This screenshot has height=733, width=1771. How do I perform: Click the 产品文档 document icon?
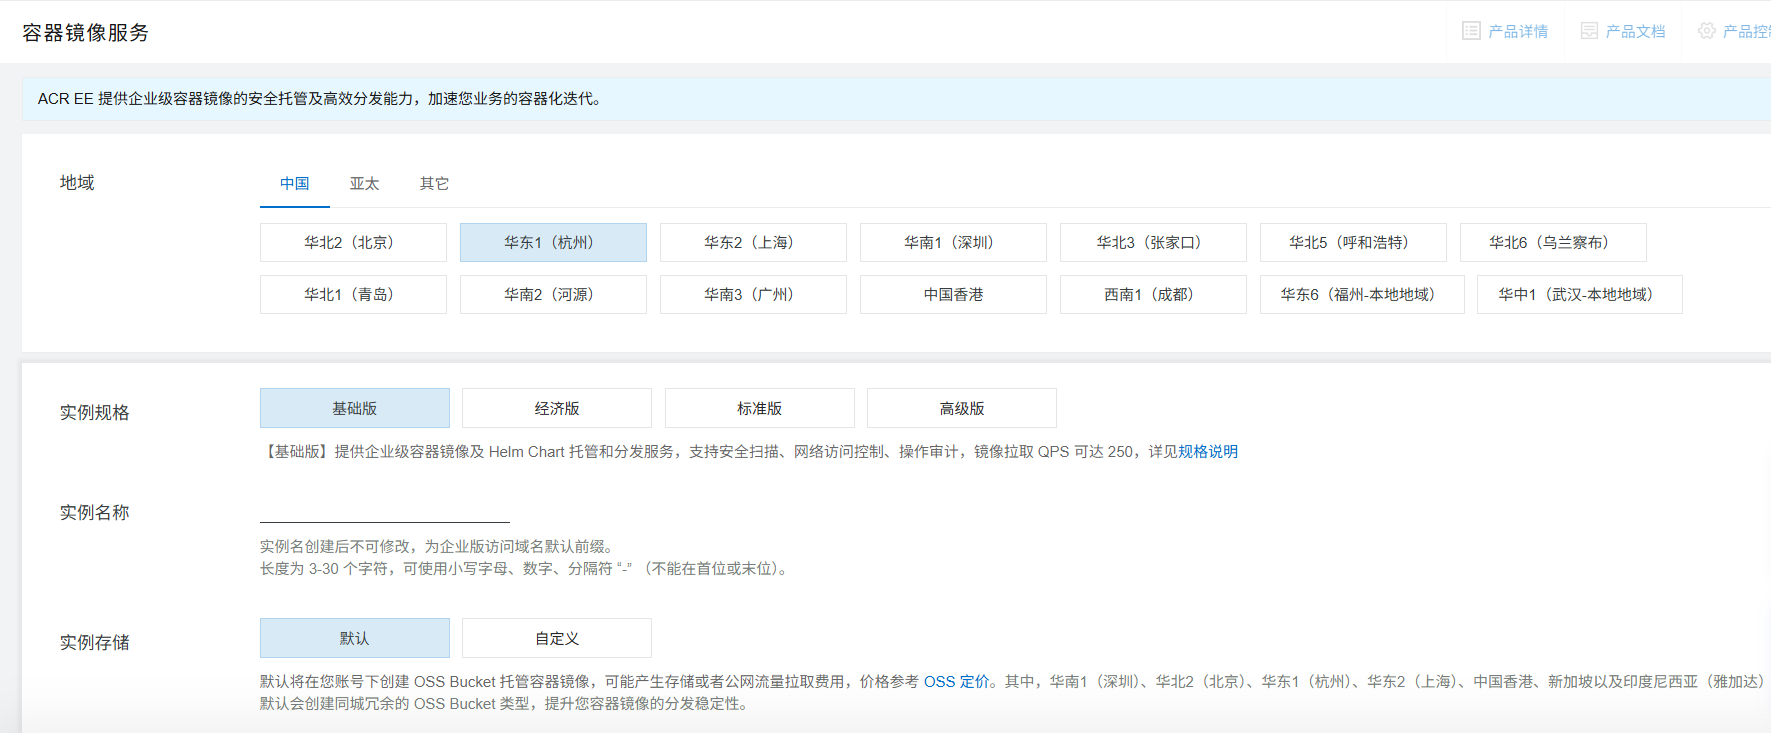point(1589,31)
